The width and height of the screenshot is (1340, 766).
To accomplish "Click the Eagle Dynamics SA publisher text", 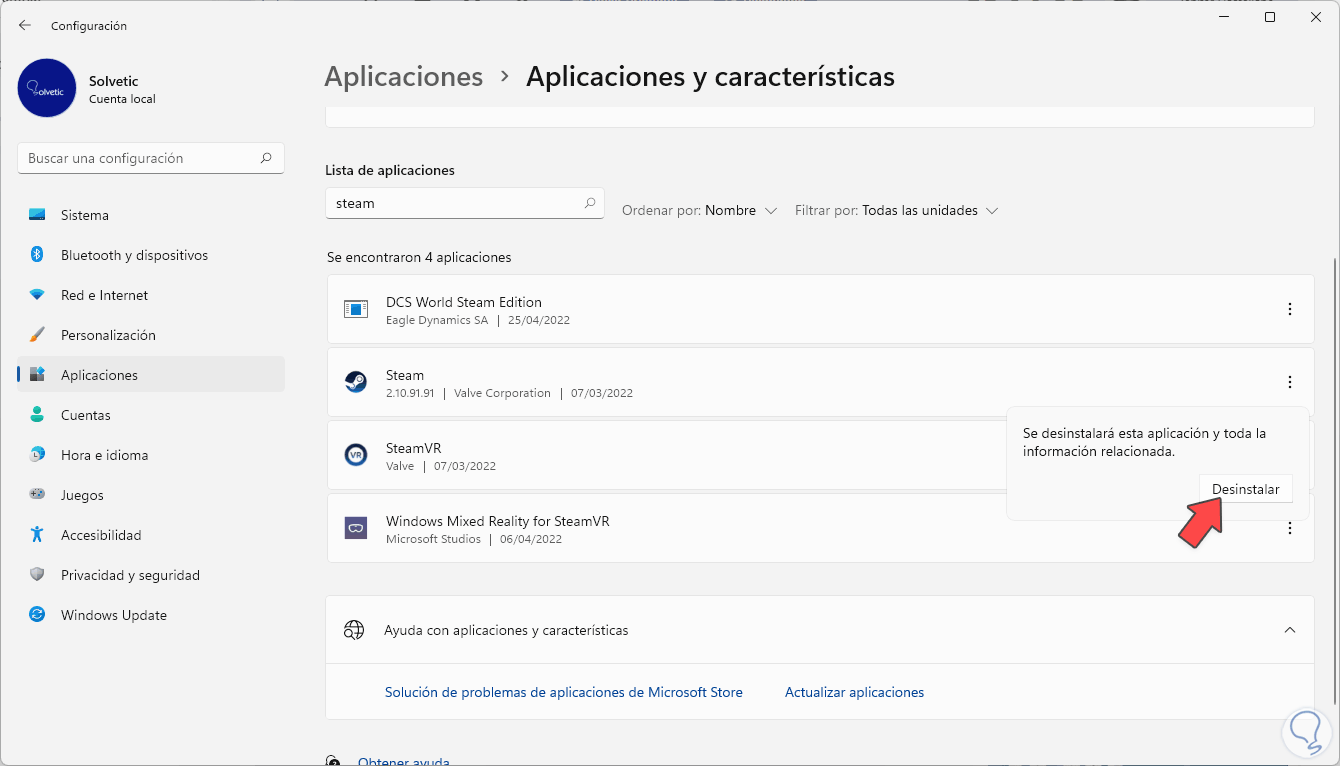I will (x=437, y=320).
